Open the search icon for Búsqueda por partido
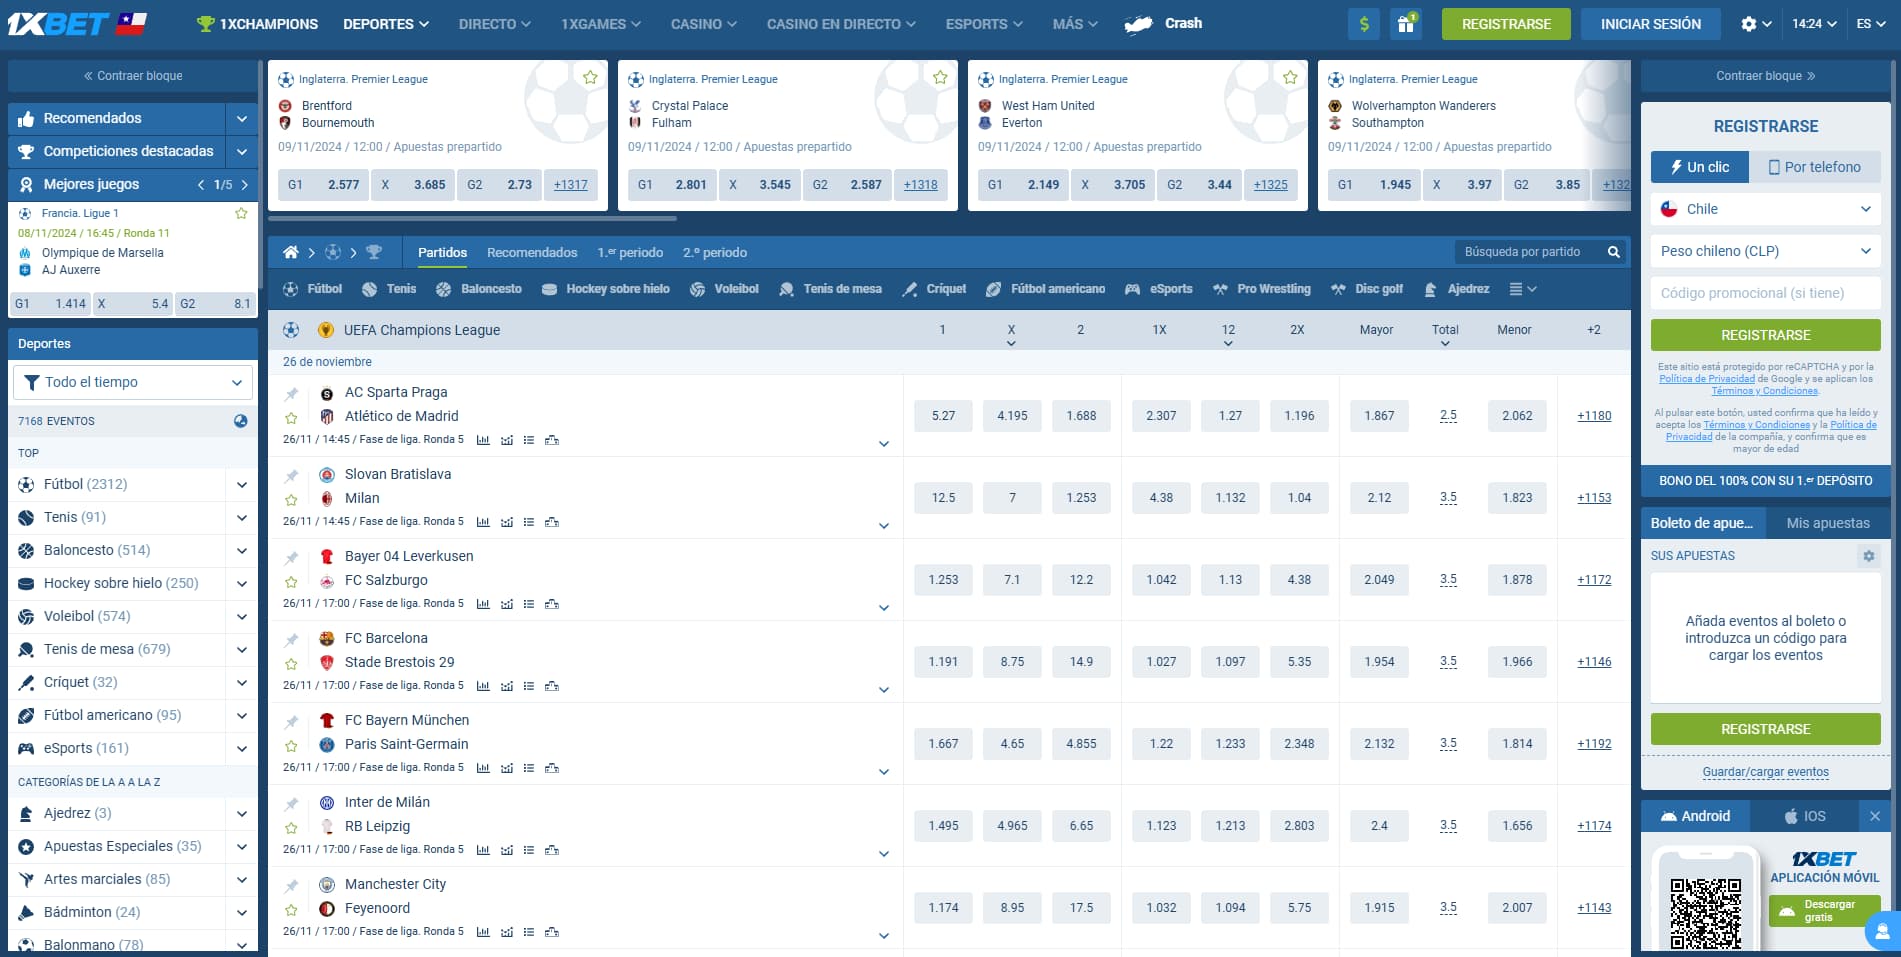 [1613, 252]
